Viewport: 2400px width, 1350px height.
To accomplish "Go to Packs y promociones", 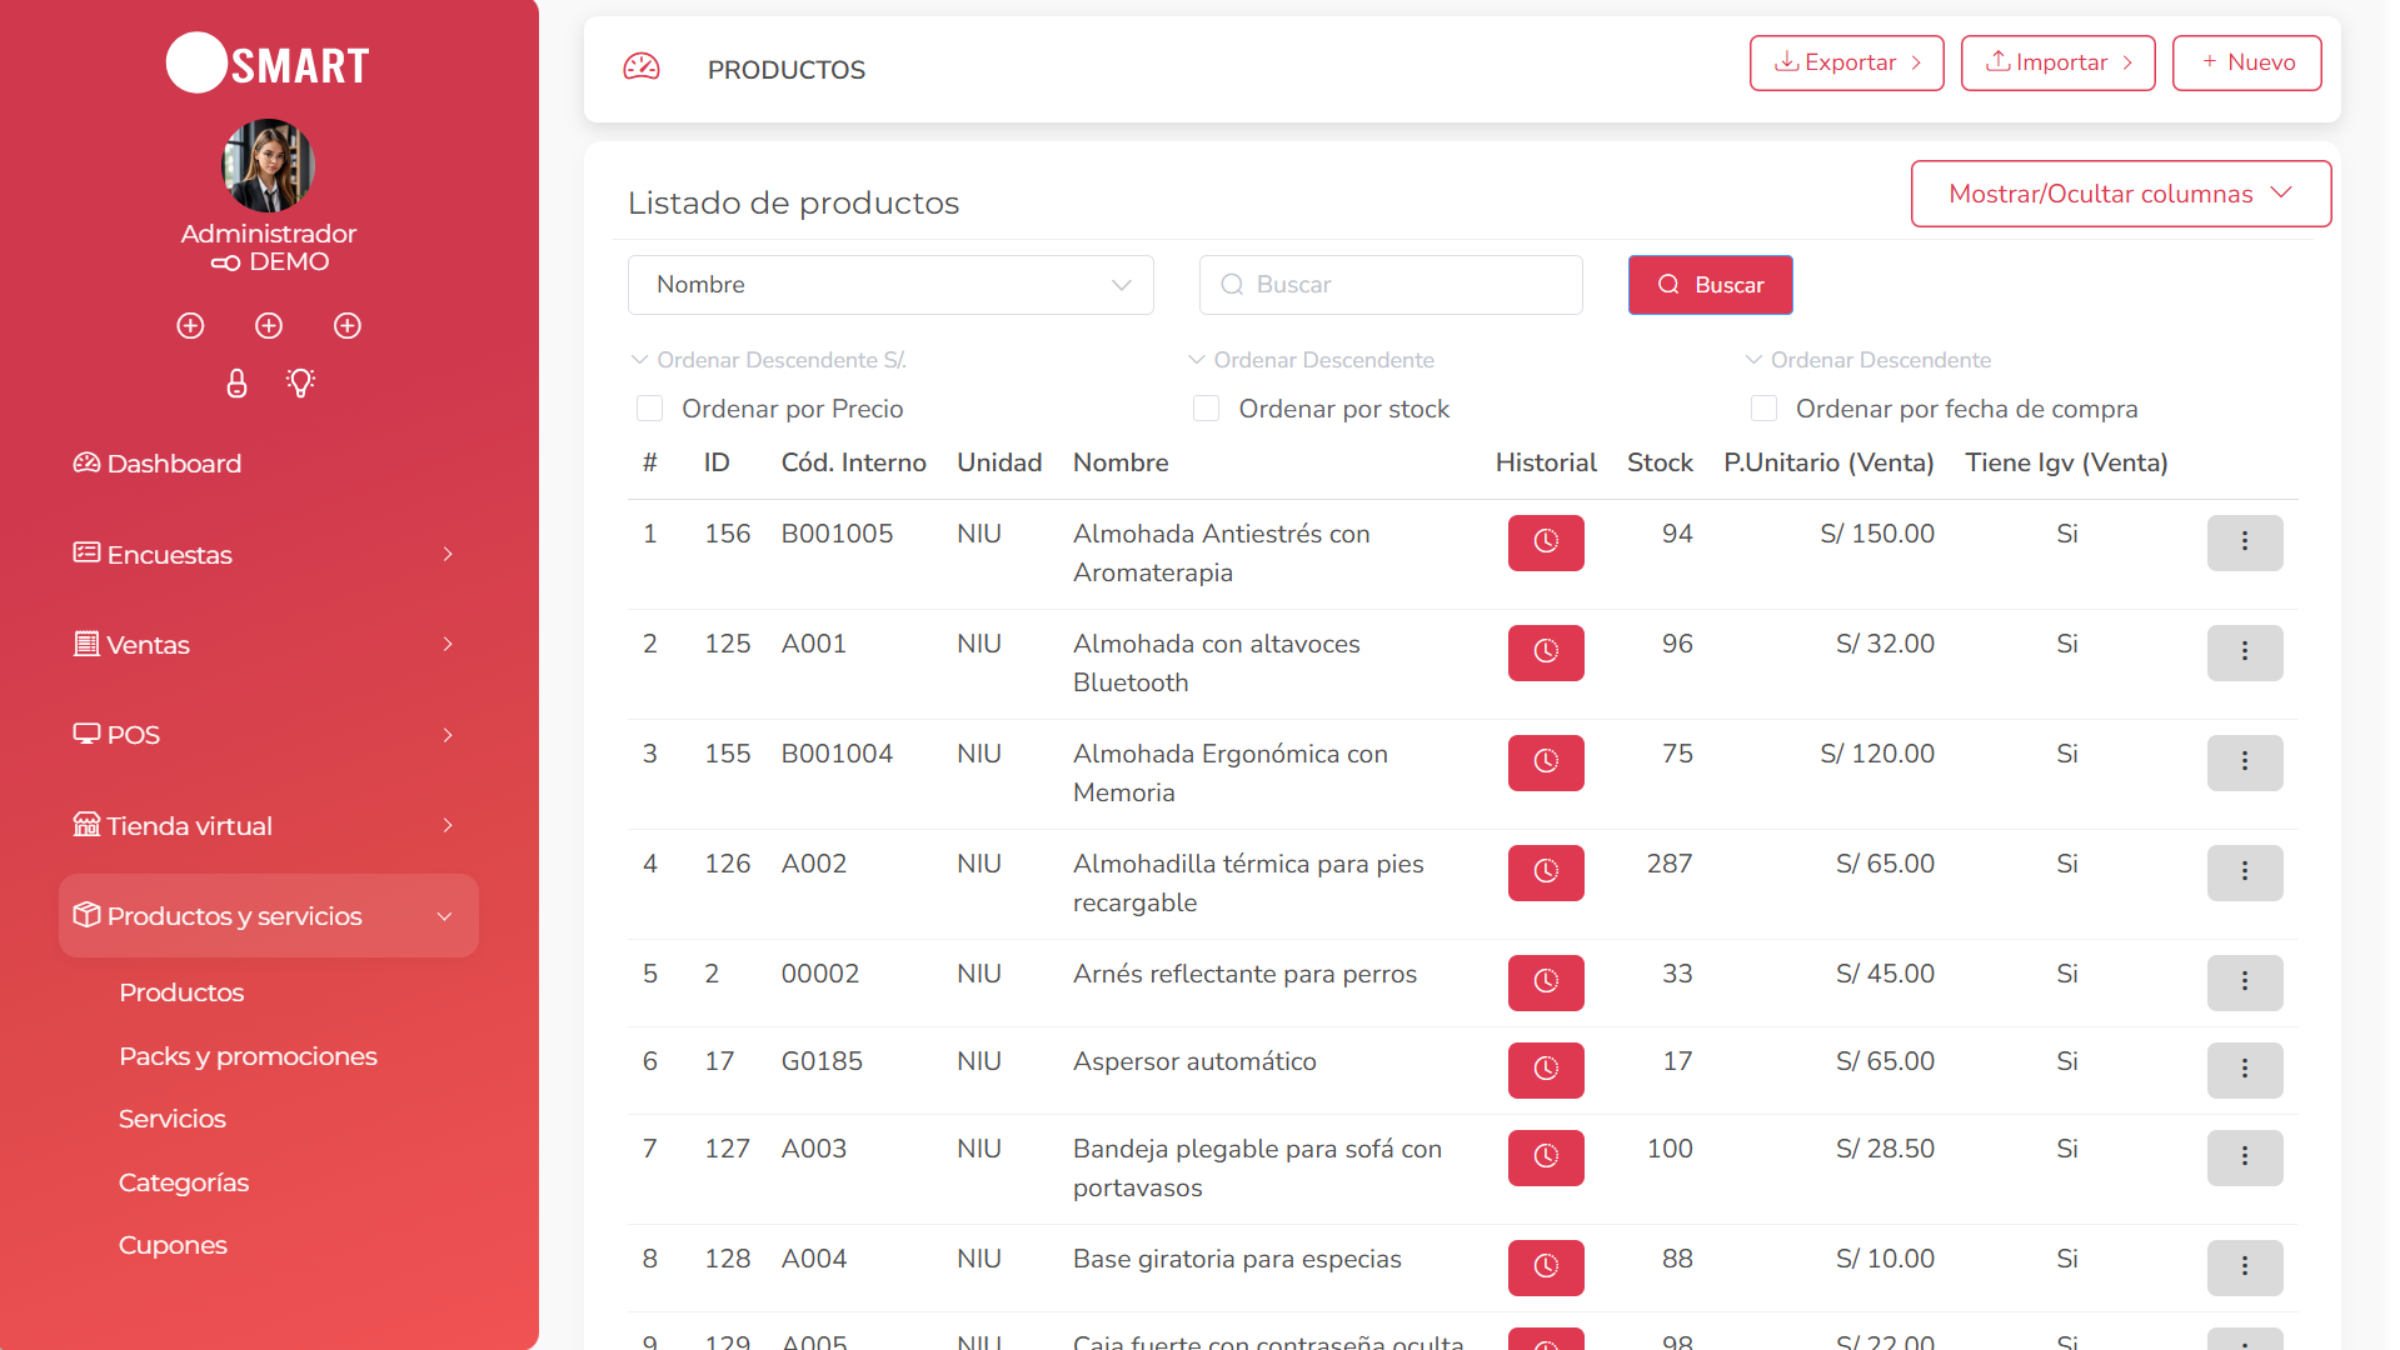I will [248, 1056].
